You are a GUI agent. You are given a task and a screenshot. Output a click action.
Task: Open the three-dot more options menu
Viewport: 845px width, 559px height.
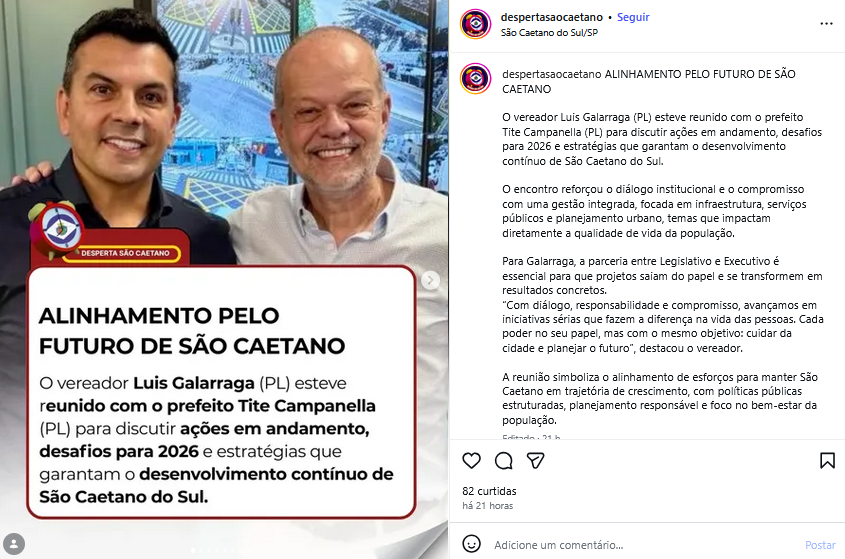coord(826,24)
